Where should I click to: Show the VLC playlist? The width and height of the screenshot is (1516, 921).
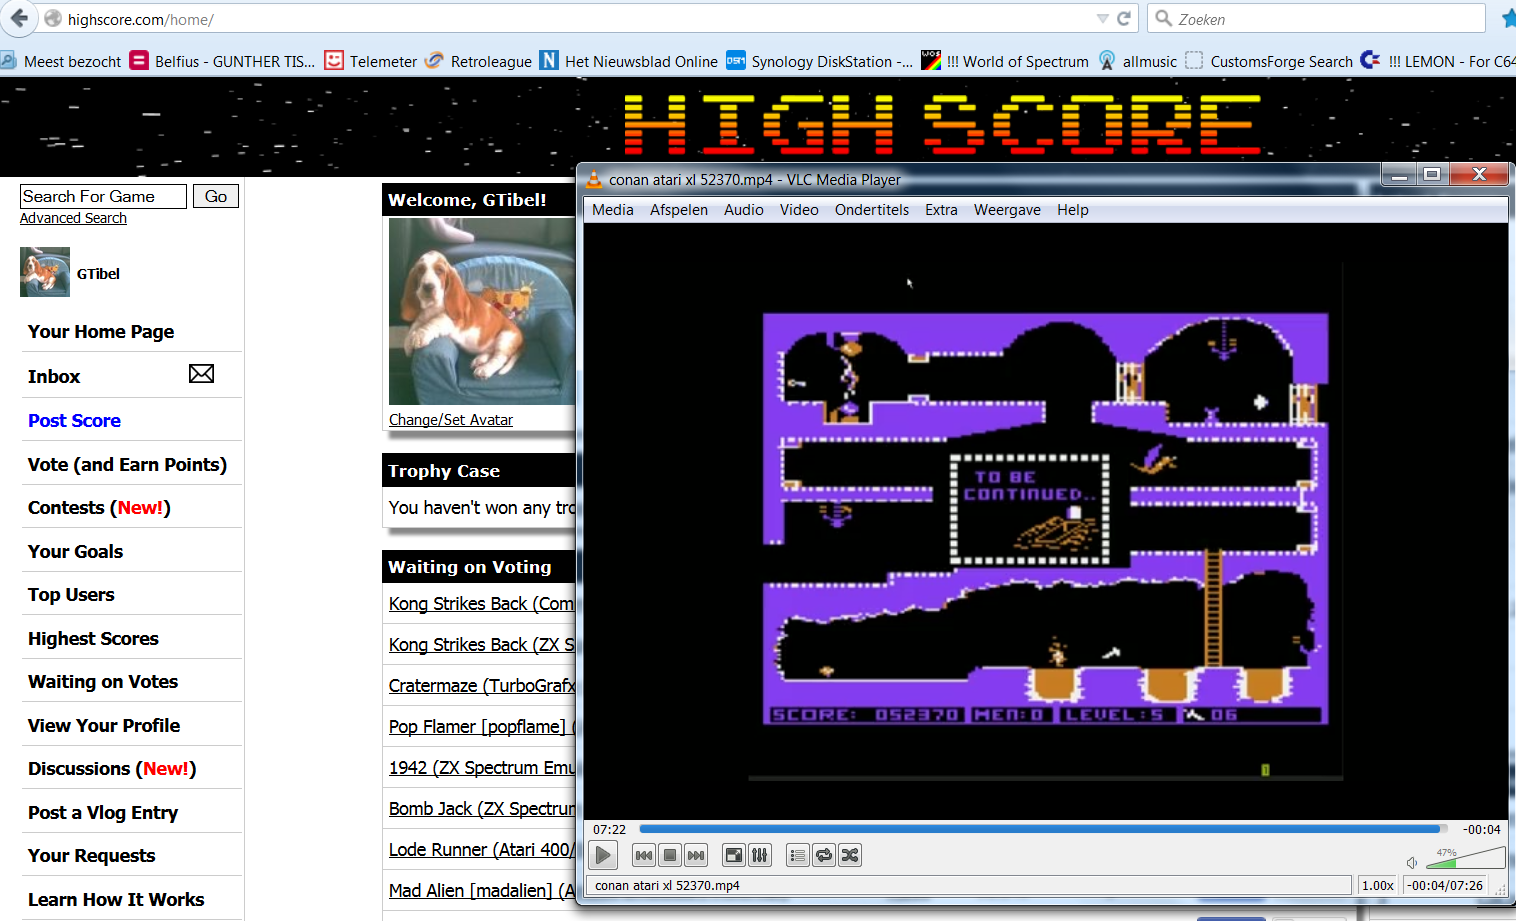[798, 855]
